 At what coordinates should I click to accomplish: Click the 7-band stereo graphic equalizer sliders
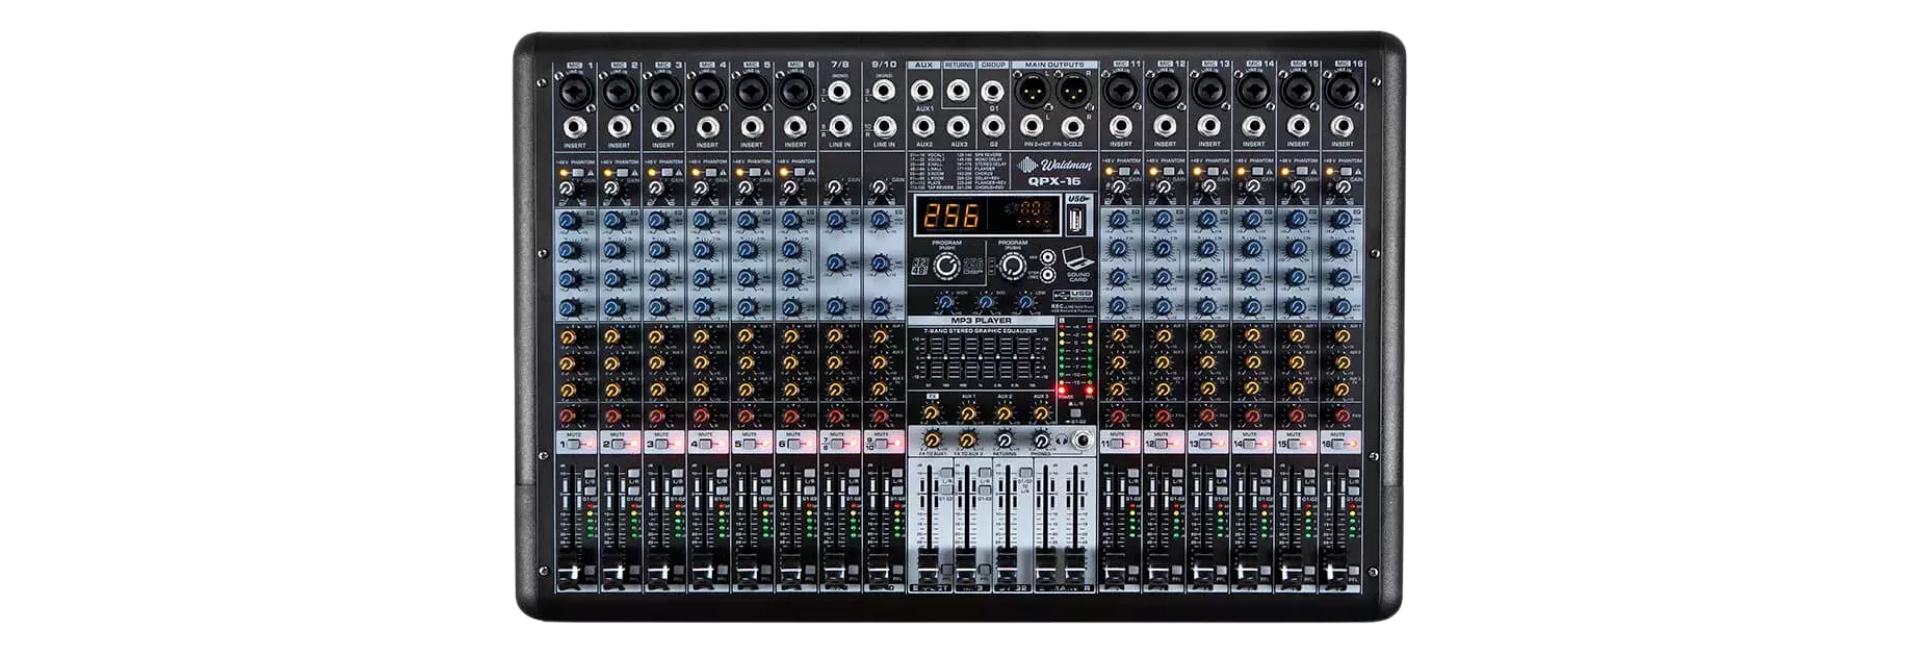980,360
